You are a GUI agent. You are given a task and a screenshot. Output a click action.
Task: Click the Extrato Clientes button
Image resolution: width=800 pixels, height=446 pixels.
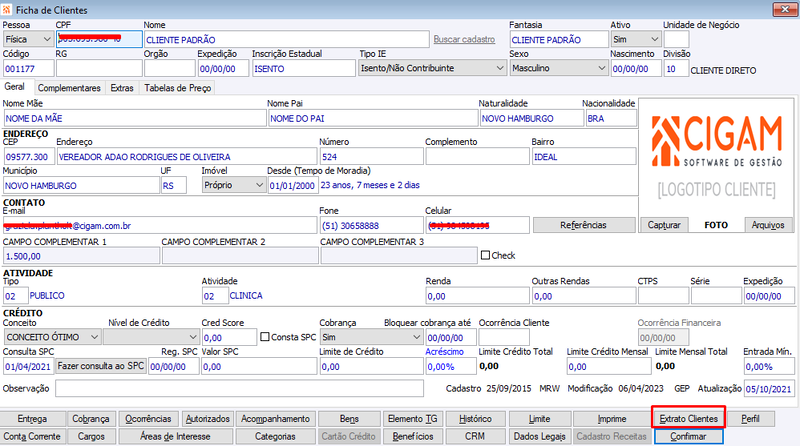688,418
